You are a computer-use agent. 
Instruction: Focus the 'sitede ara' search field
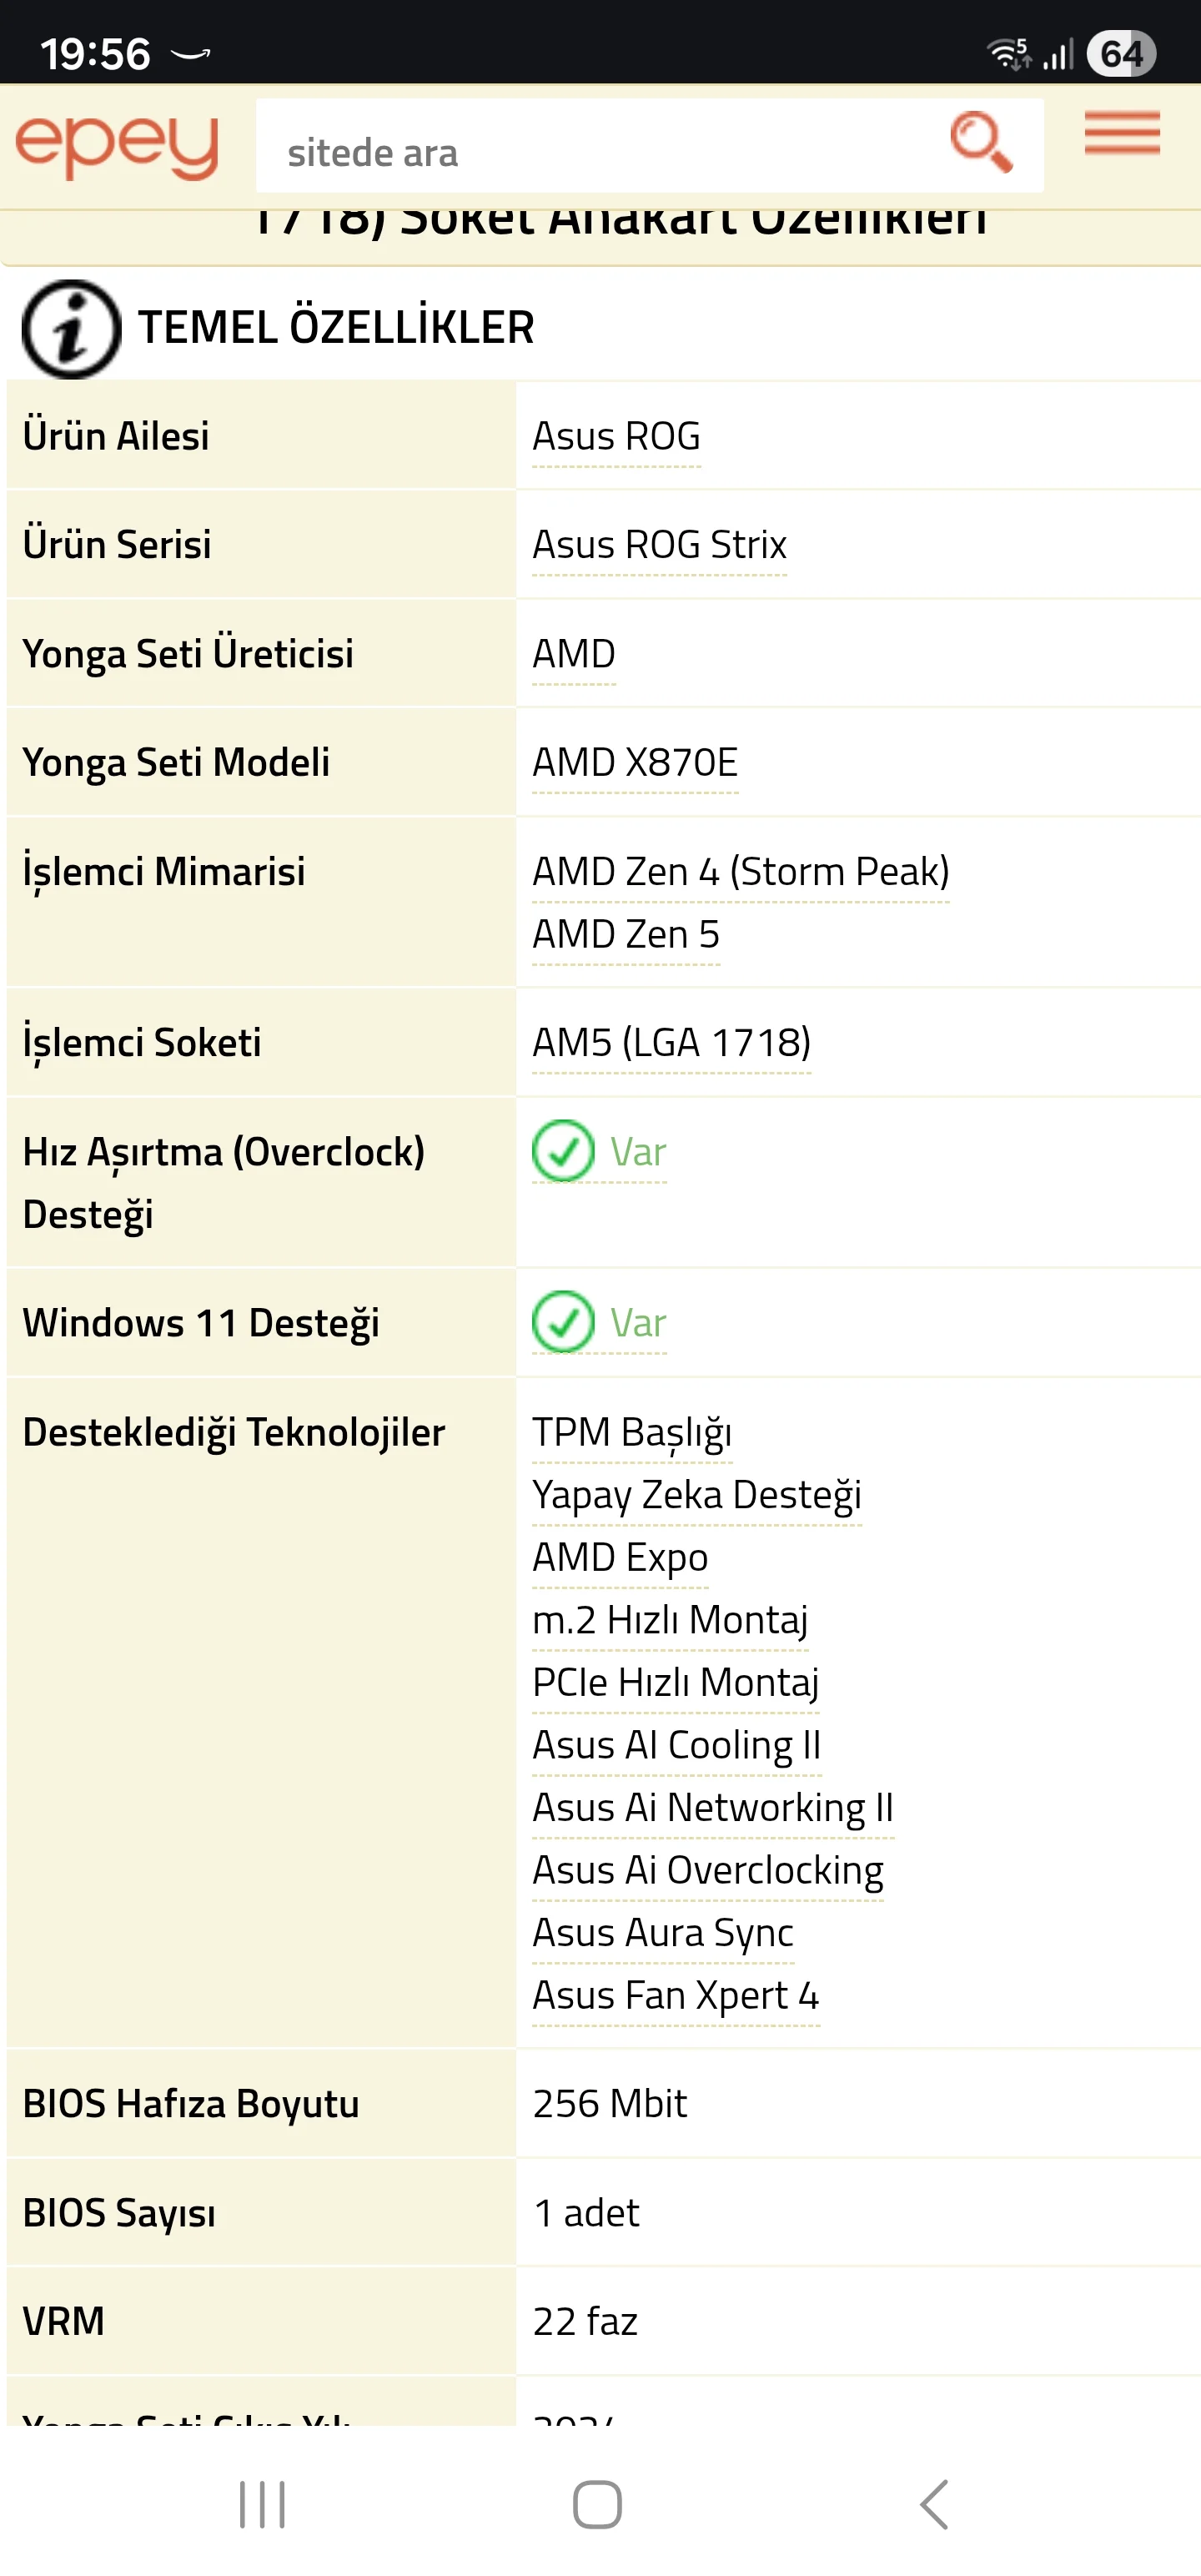(x=600, y=152)
